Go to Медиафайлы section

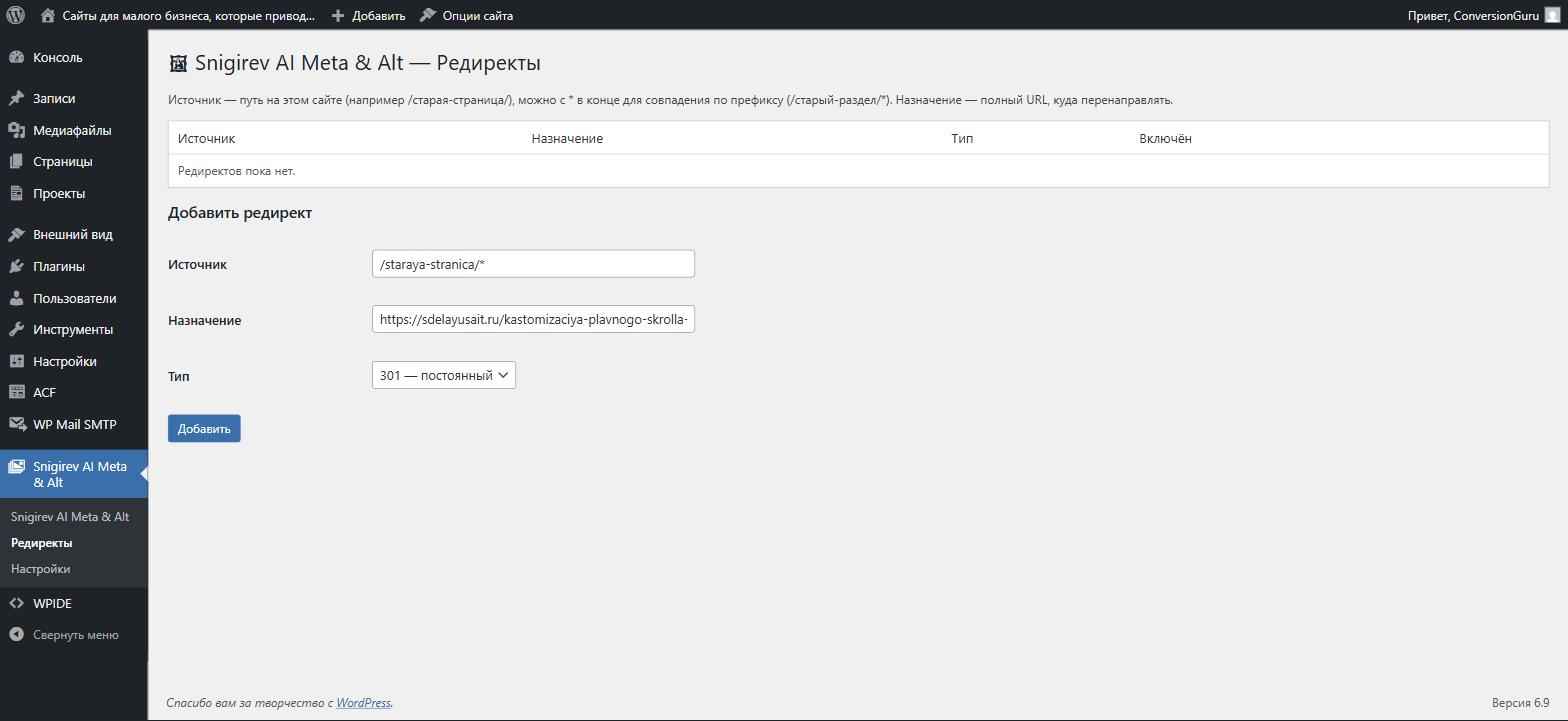click(74, 131)
